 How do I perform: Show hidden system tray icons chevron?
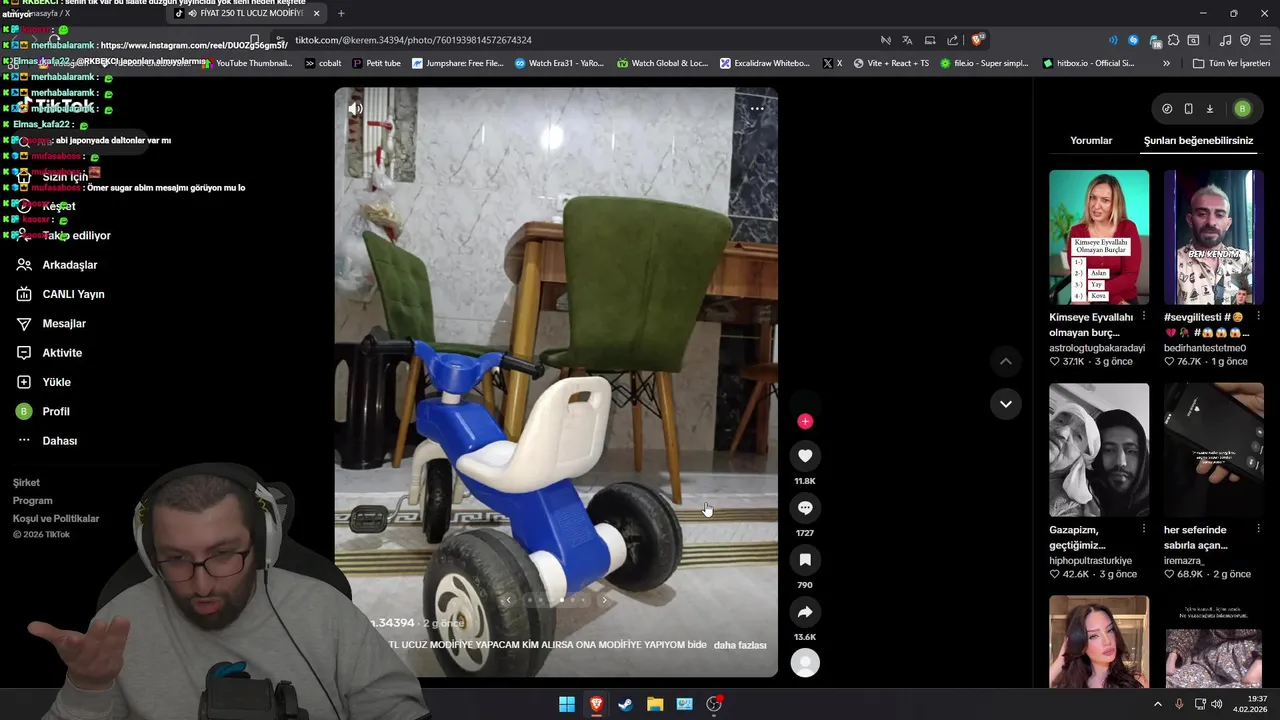coord(1158,704)
